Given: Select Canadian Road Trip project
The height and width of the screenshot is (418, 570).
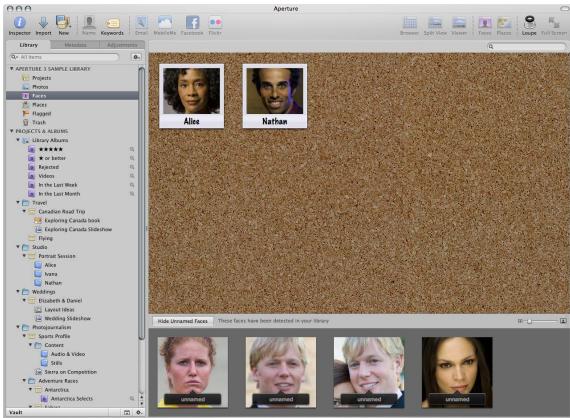Looking at the screenshot, I should (x=61, y=212).
